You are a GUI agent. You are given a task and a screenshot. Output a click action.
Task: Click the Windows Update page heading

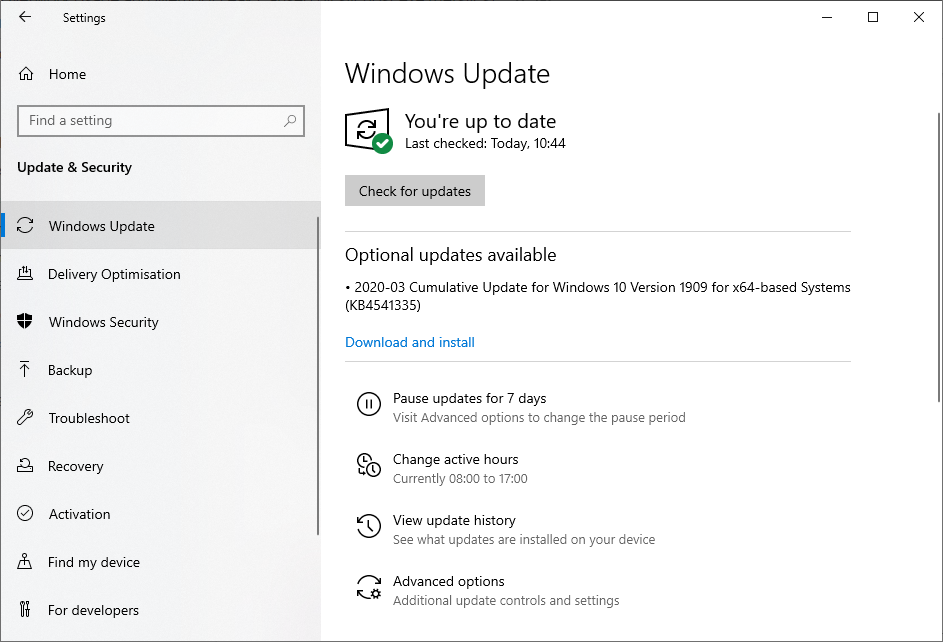click(447, 74)
